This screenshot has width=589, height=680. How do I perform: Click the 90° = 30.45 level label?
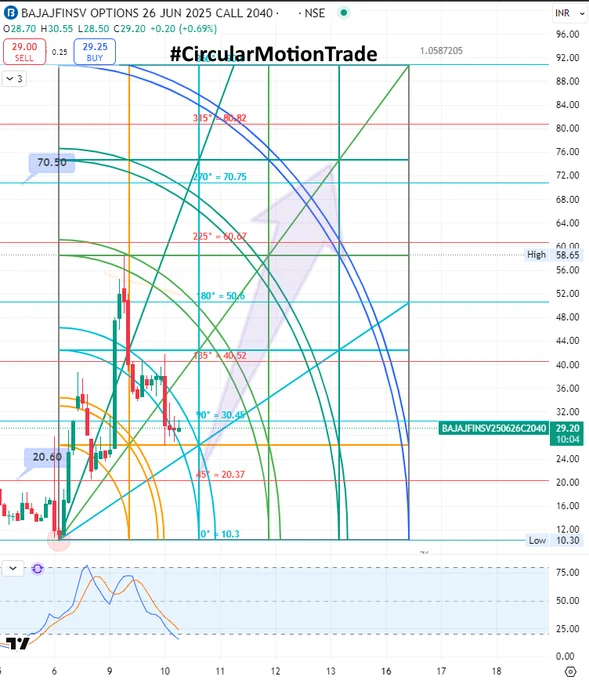click(x=220, y=415)
